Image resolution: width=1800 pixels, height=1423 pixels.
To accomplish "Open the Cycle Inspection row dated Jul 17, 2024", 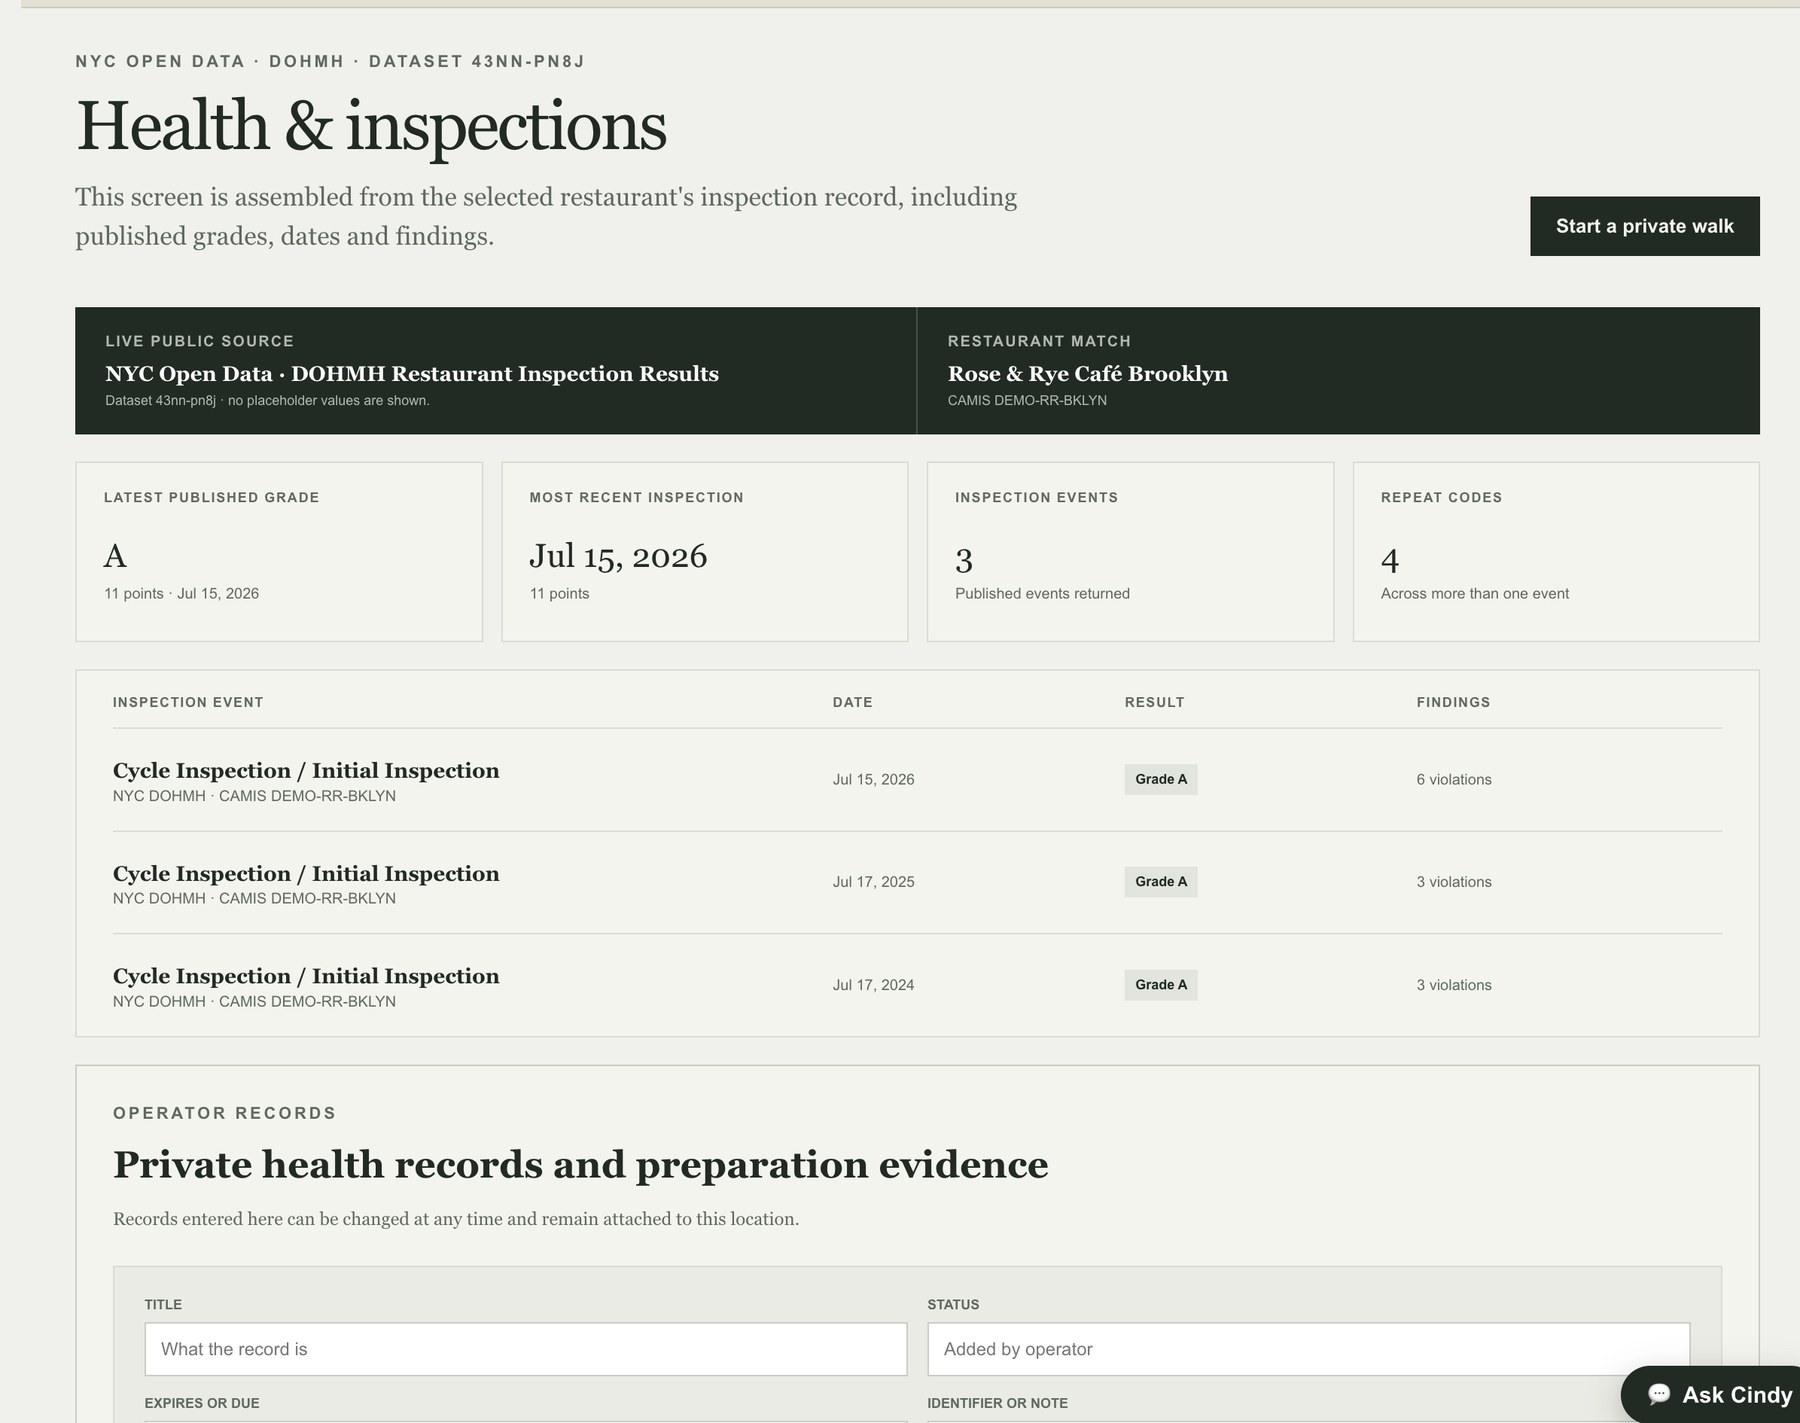I will pos(917,985).
